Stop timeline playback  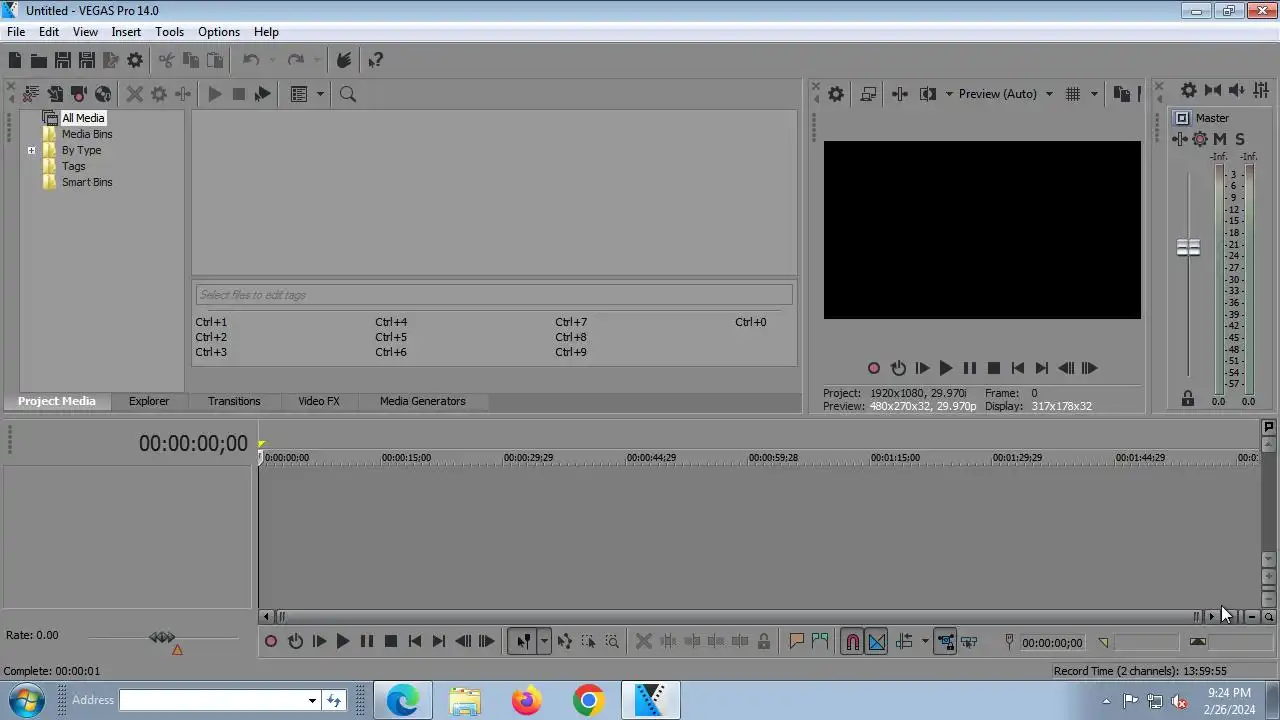(391, 642)
